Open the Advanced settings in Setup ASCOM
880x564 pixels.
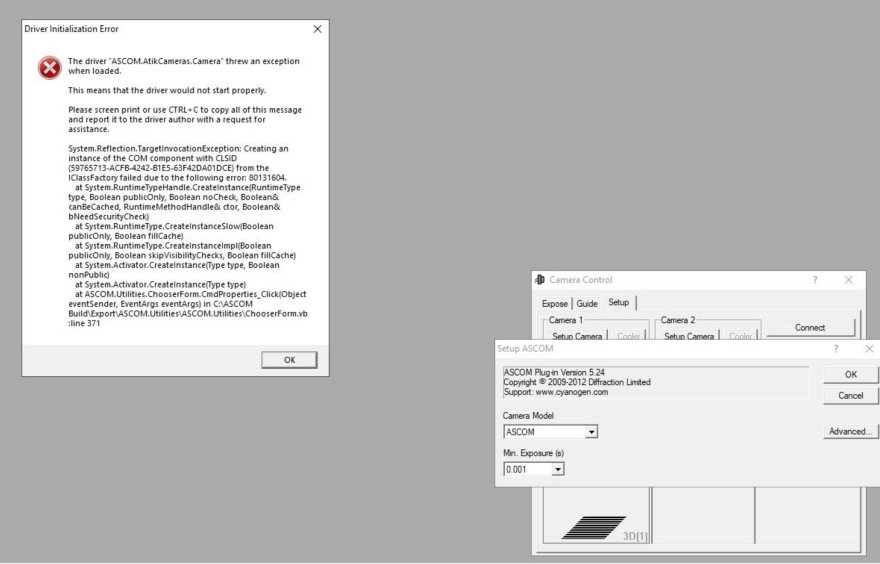(x=851, y=432)
